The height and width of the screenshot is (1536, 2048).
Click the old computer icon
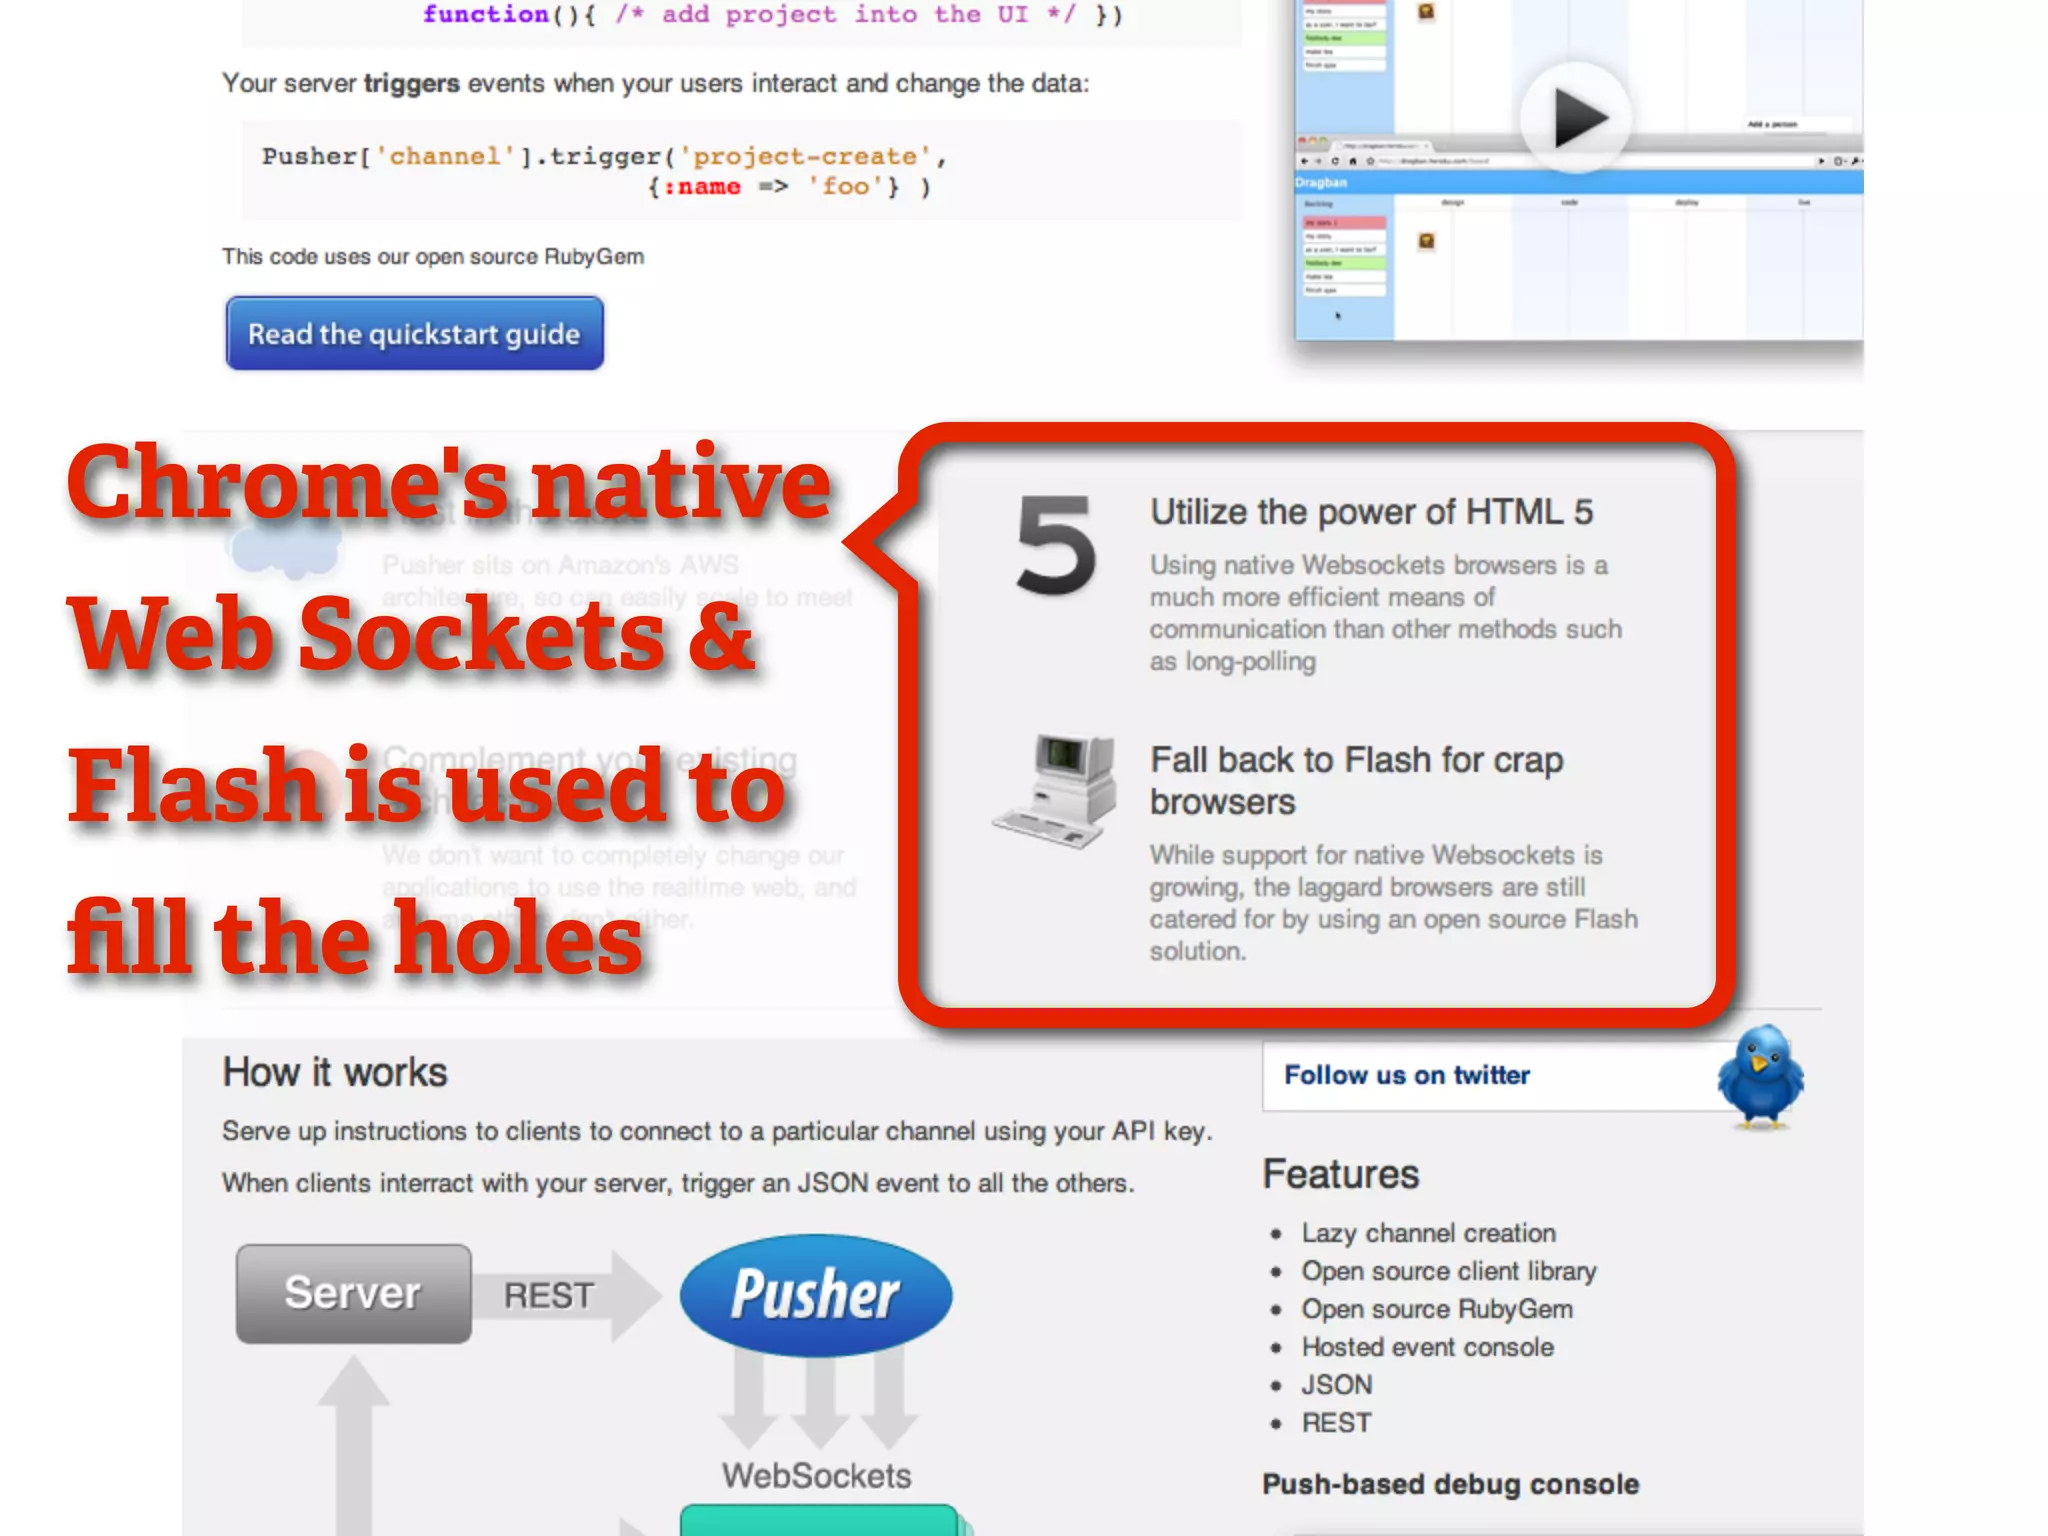1056,790
